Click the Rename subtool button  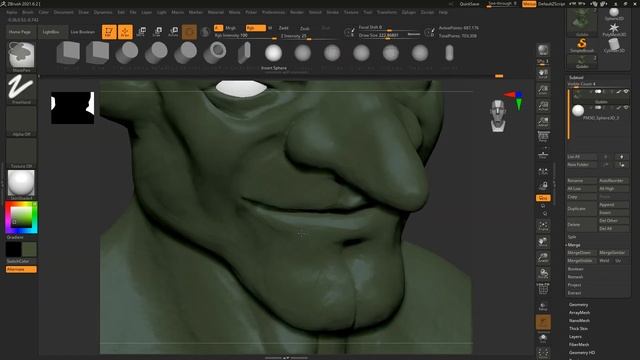581,180
